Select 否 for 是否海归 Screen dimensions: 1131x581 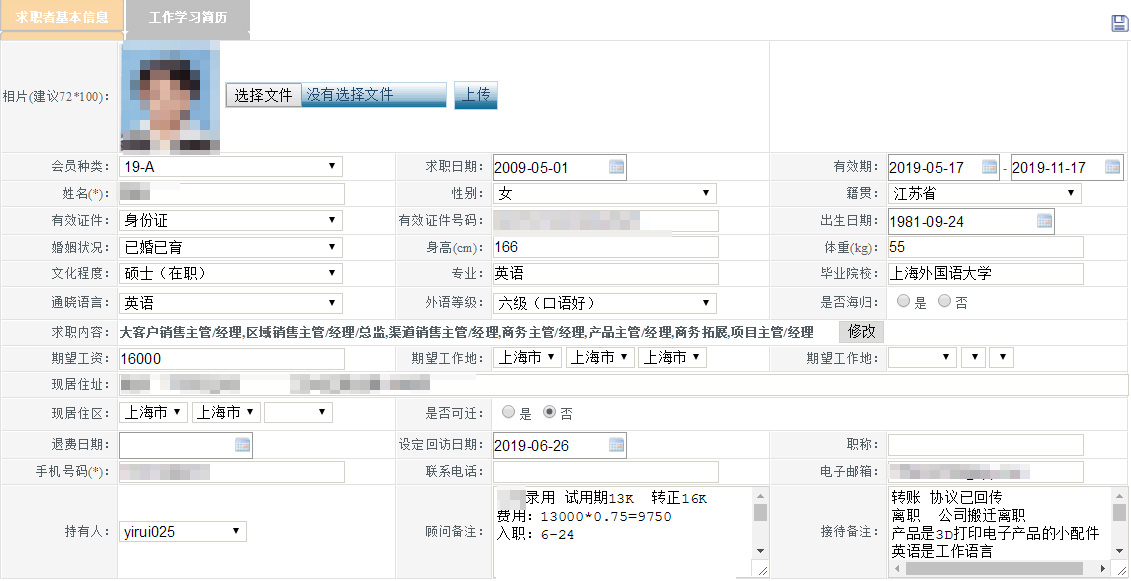[x=944, y=302]
